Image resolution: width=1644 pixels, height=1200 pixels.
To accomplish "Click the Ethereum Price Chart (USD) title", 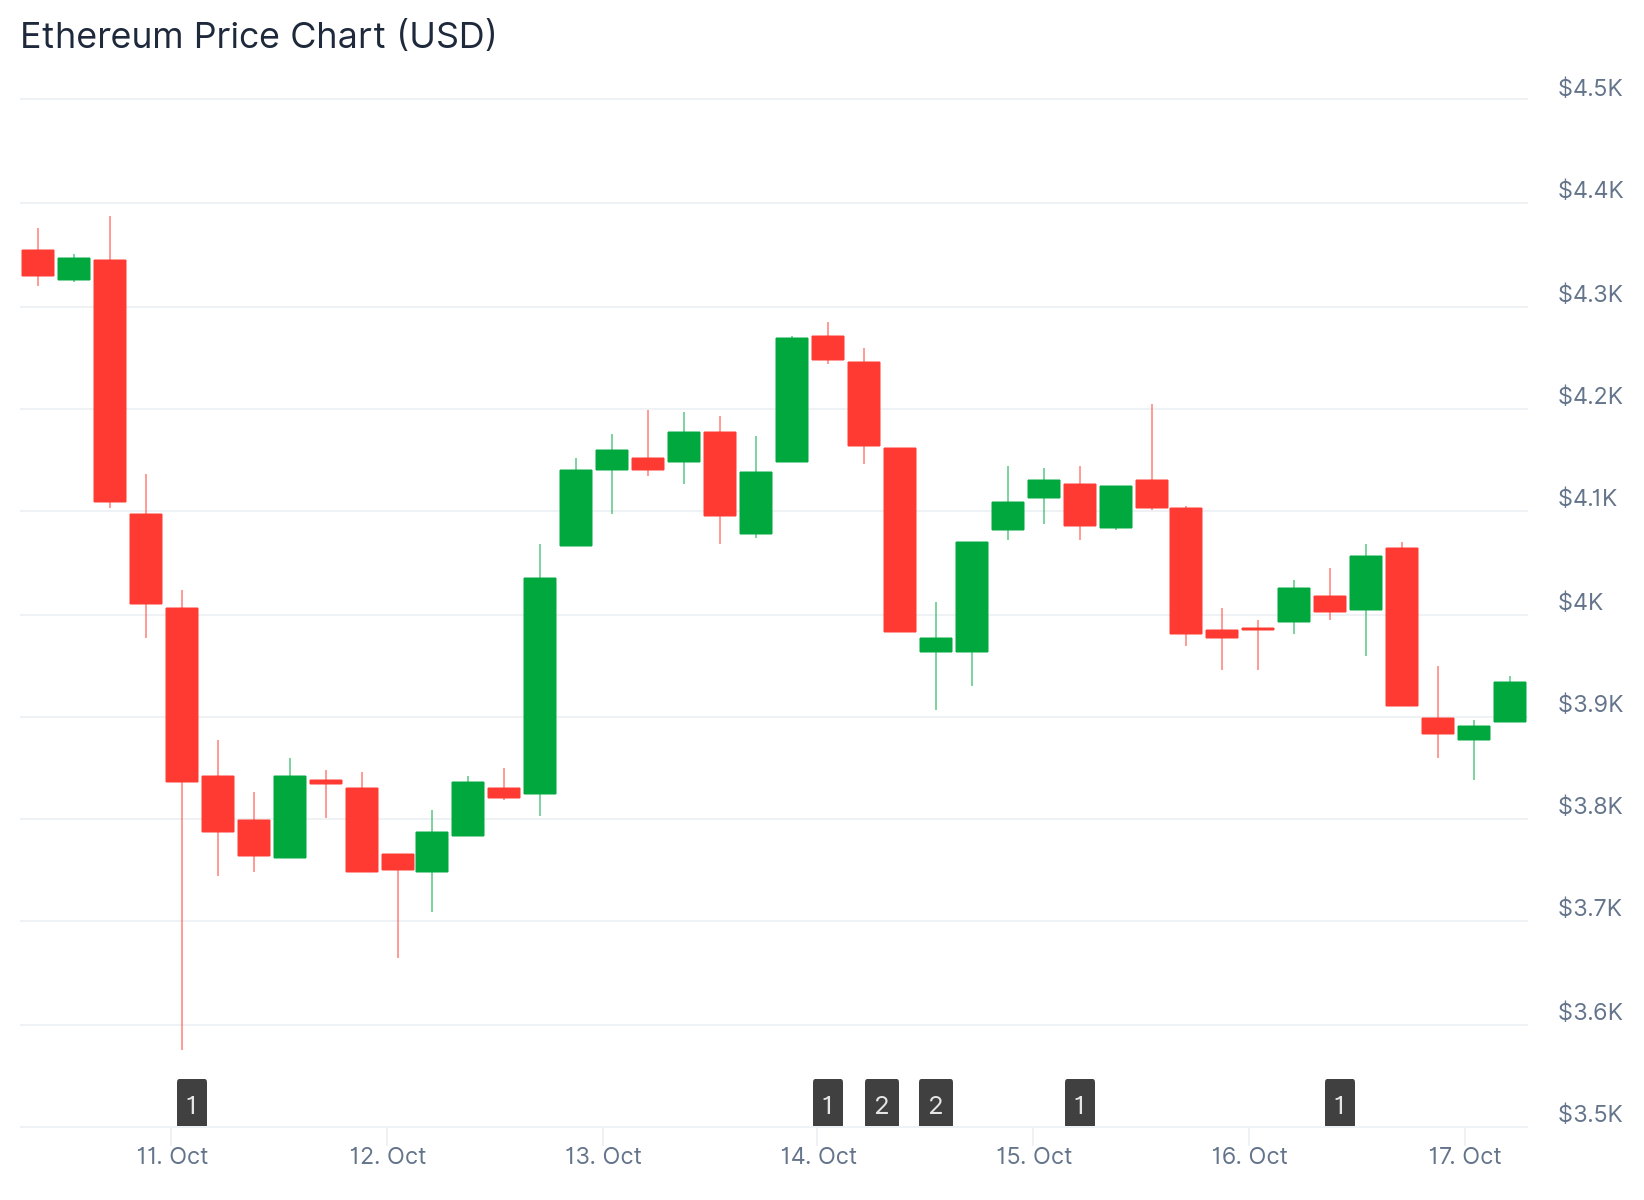I will click(x=258, y=35).
